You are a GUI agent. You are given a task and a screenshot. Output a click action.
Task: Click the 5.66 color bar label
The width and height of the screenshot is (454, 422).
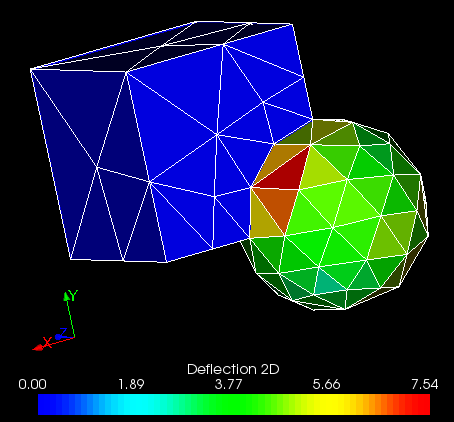(326, 384)
